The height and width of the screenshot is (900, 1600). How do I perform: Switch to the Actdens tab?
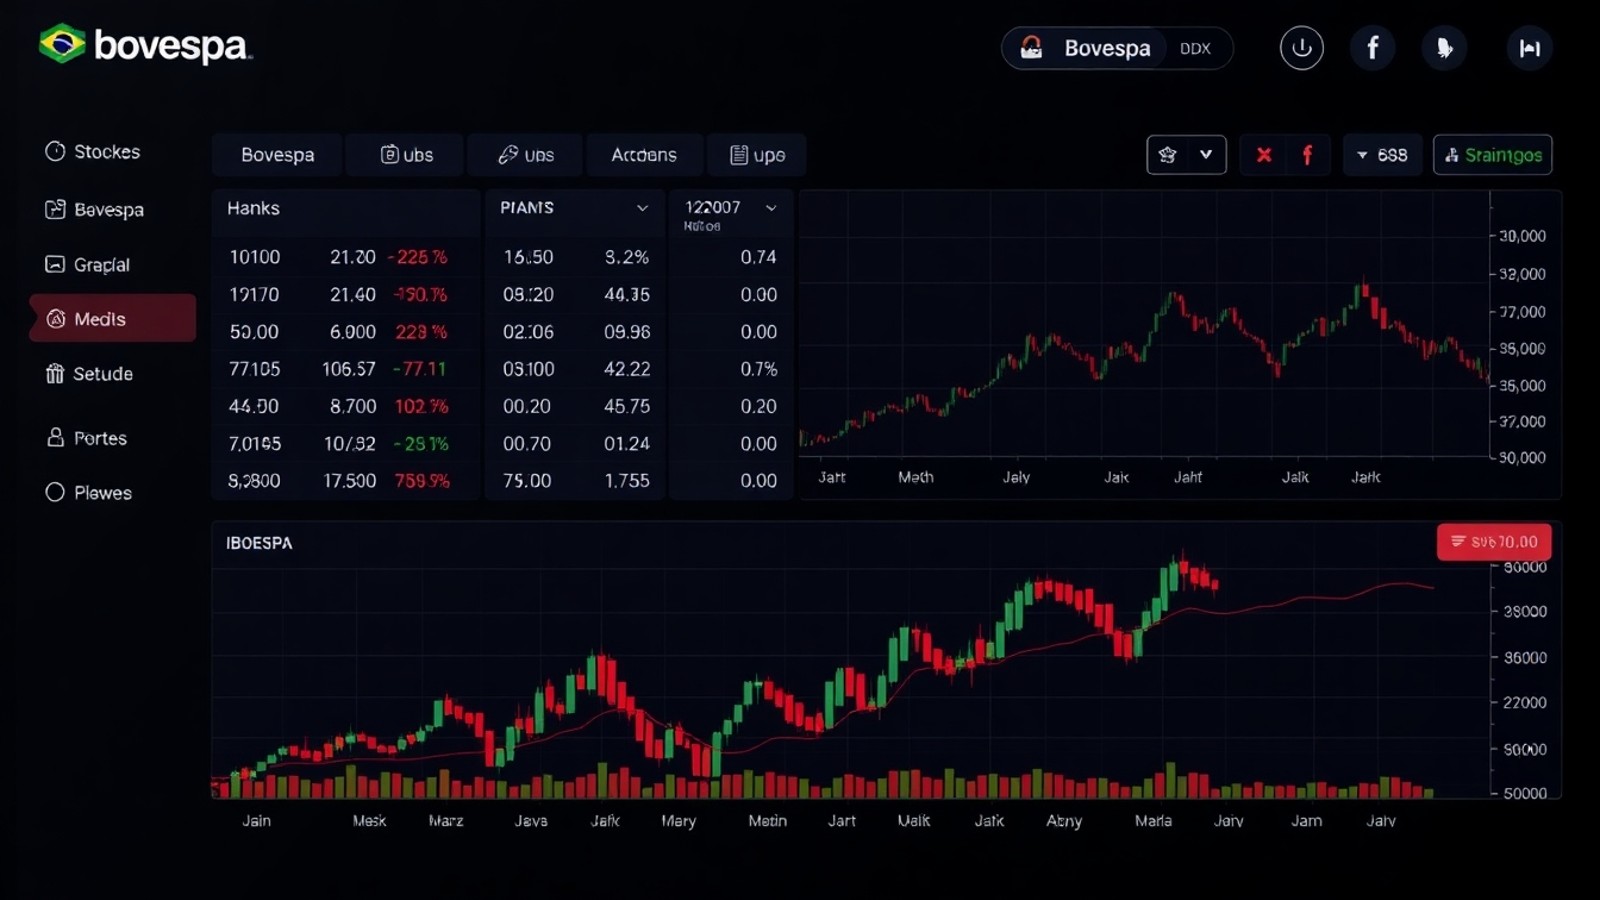[644, 155]
